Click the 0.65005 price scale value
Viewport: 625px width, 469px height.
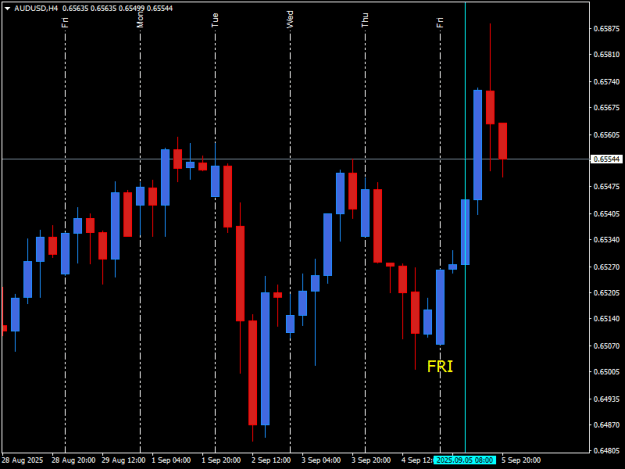(607, 372)
